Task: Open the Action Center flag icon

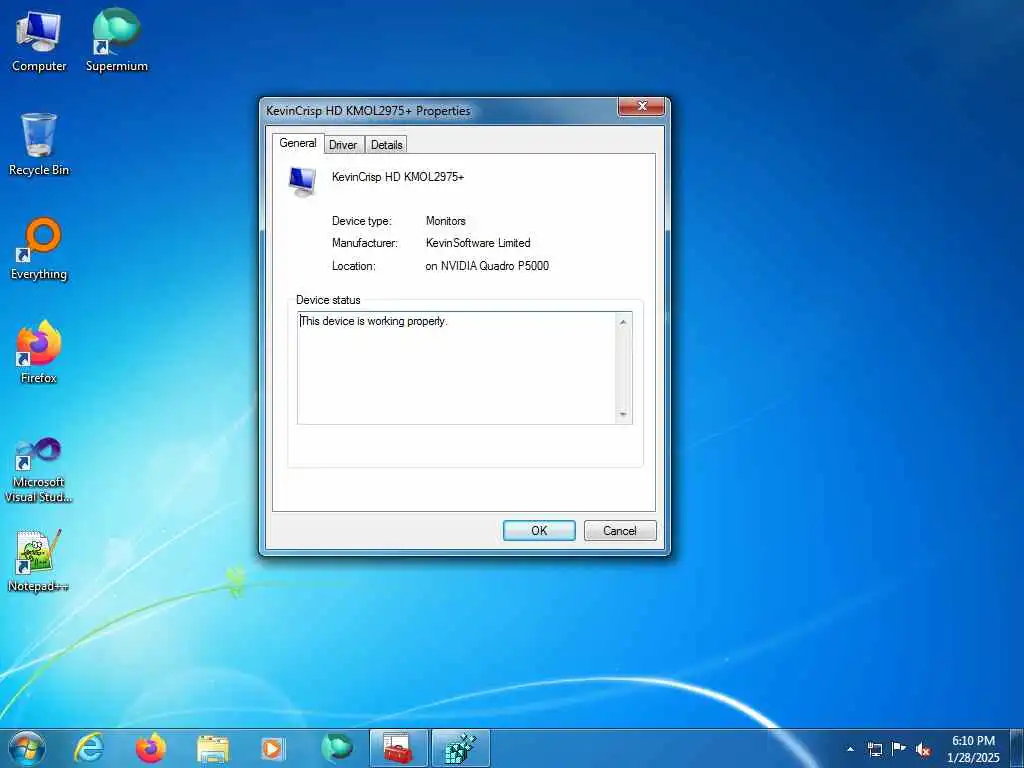Action: (899, 749)
